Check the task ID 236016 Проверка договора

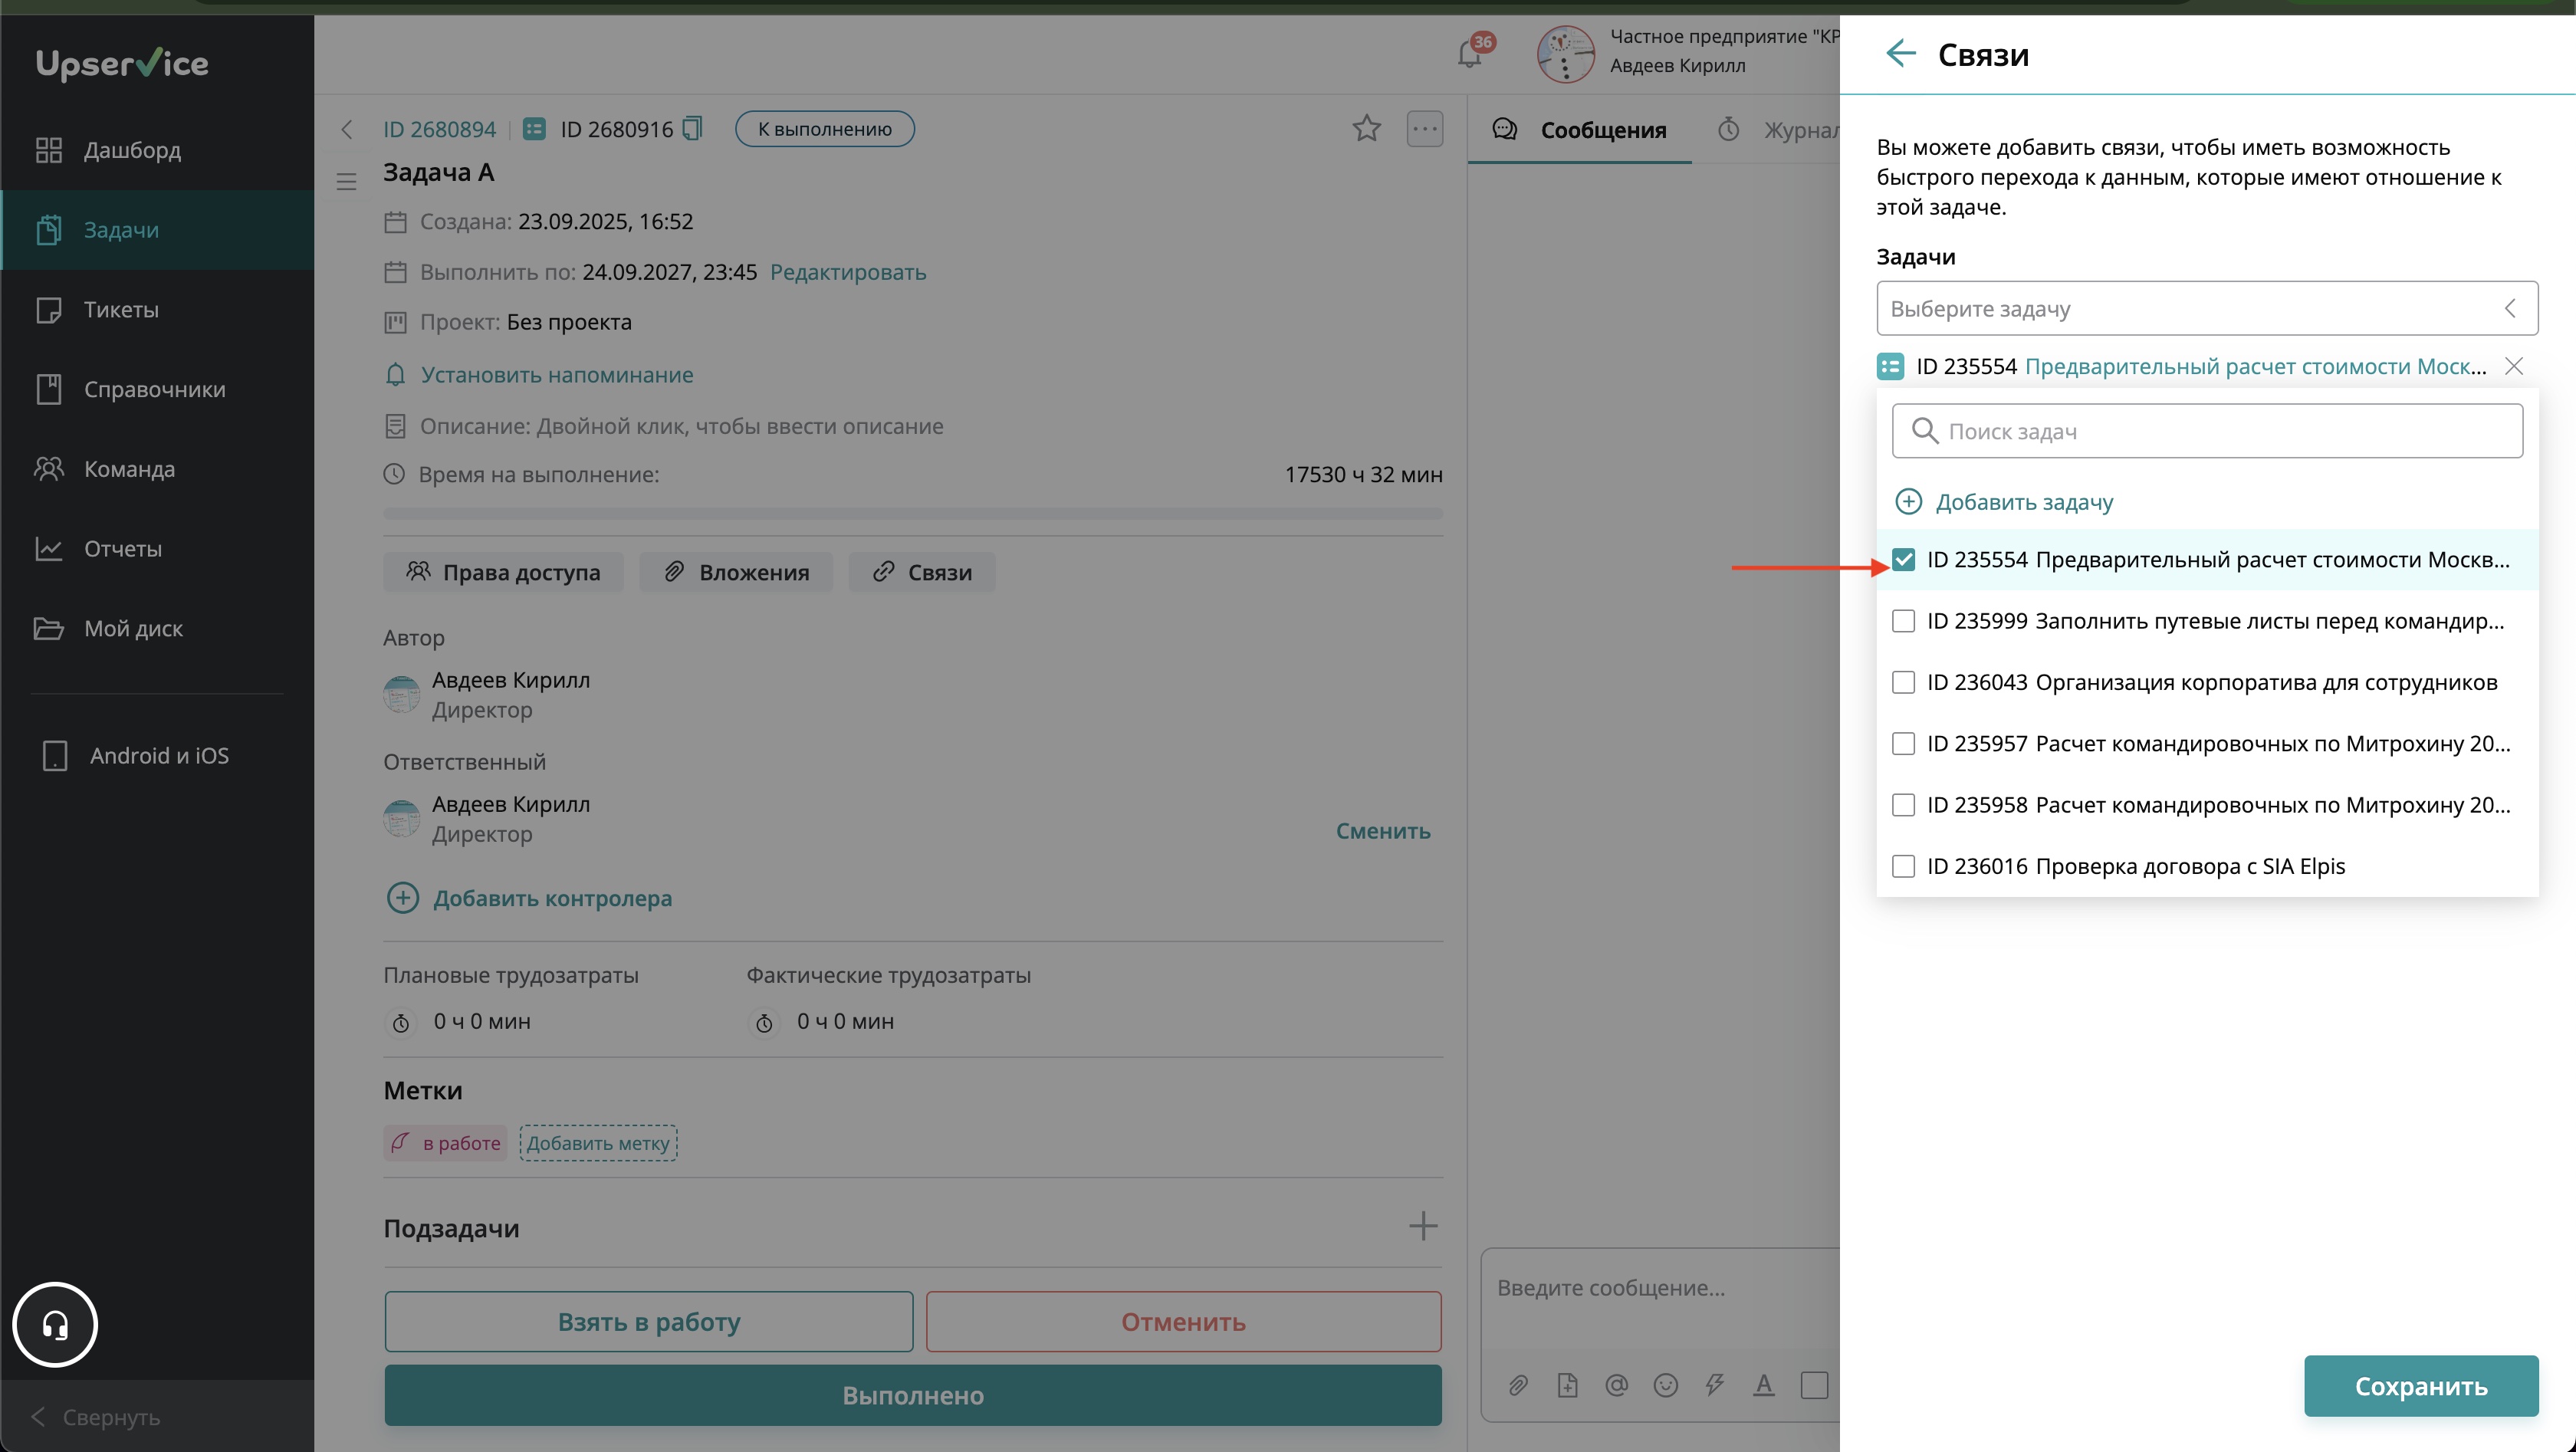point(1903,866)
